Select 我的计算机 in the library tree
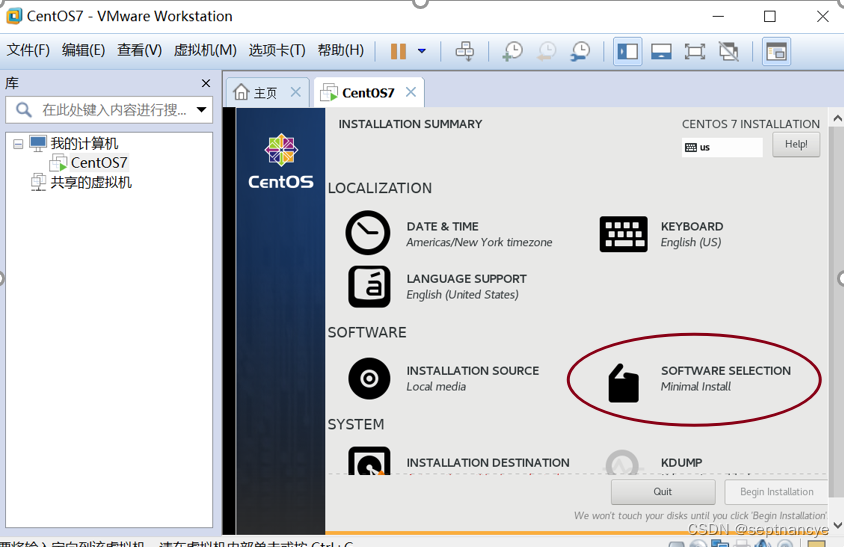 point(84,144)
